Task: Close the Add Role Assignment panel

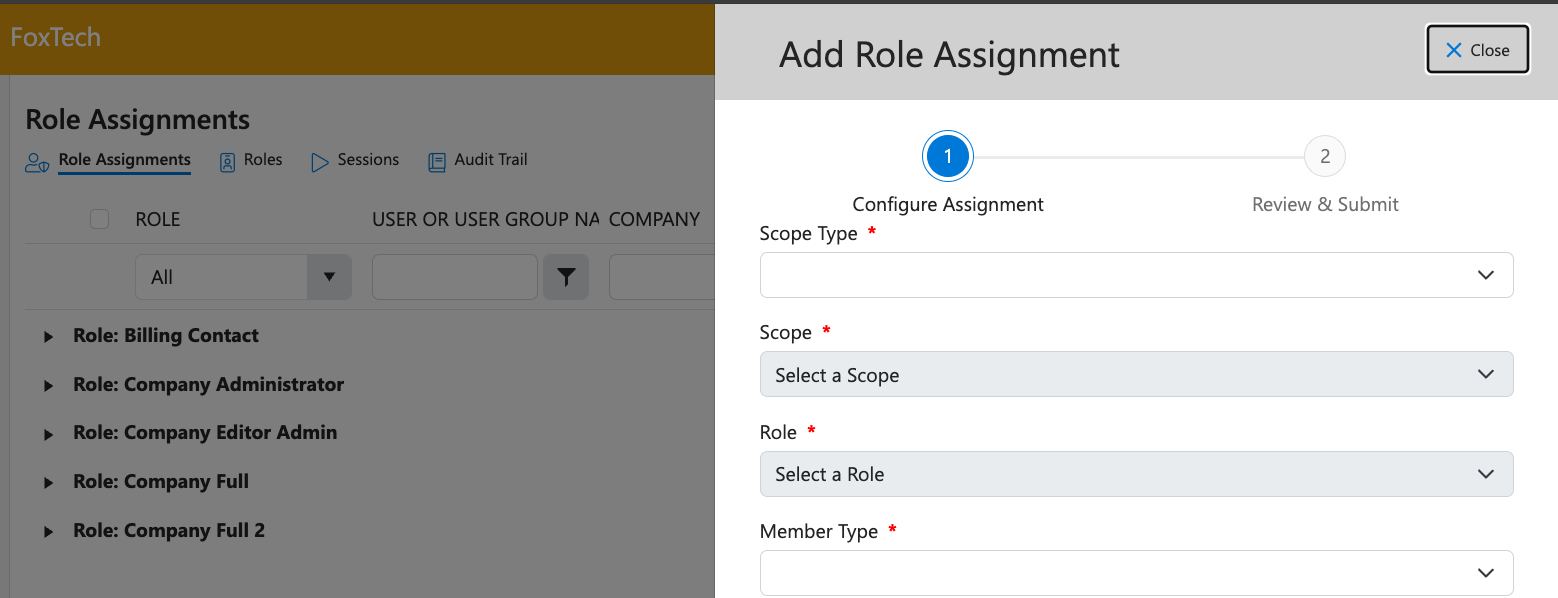Action: (1477, 50)
